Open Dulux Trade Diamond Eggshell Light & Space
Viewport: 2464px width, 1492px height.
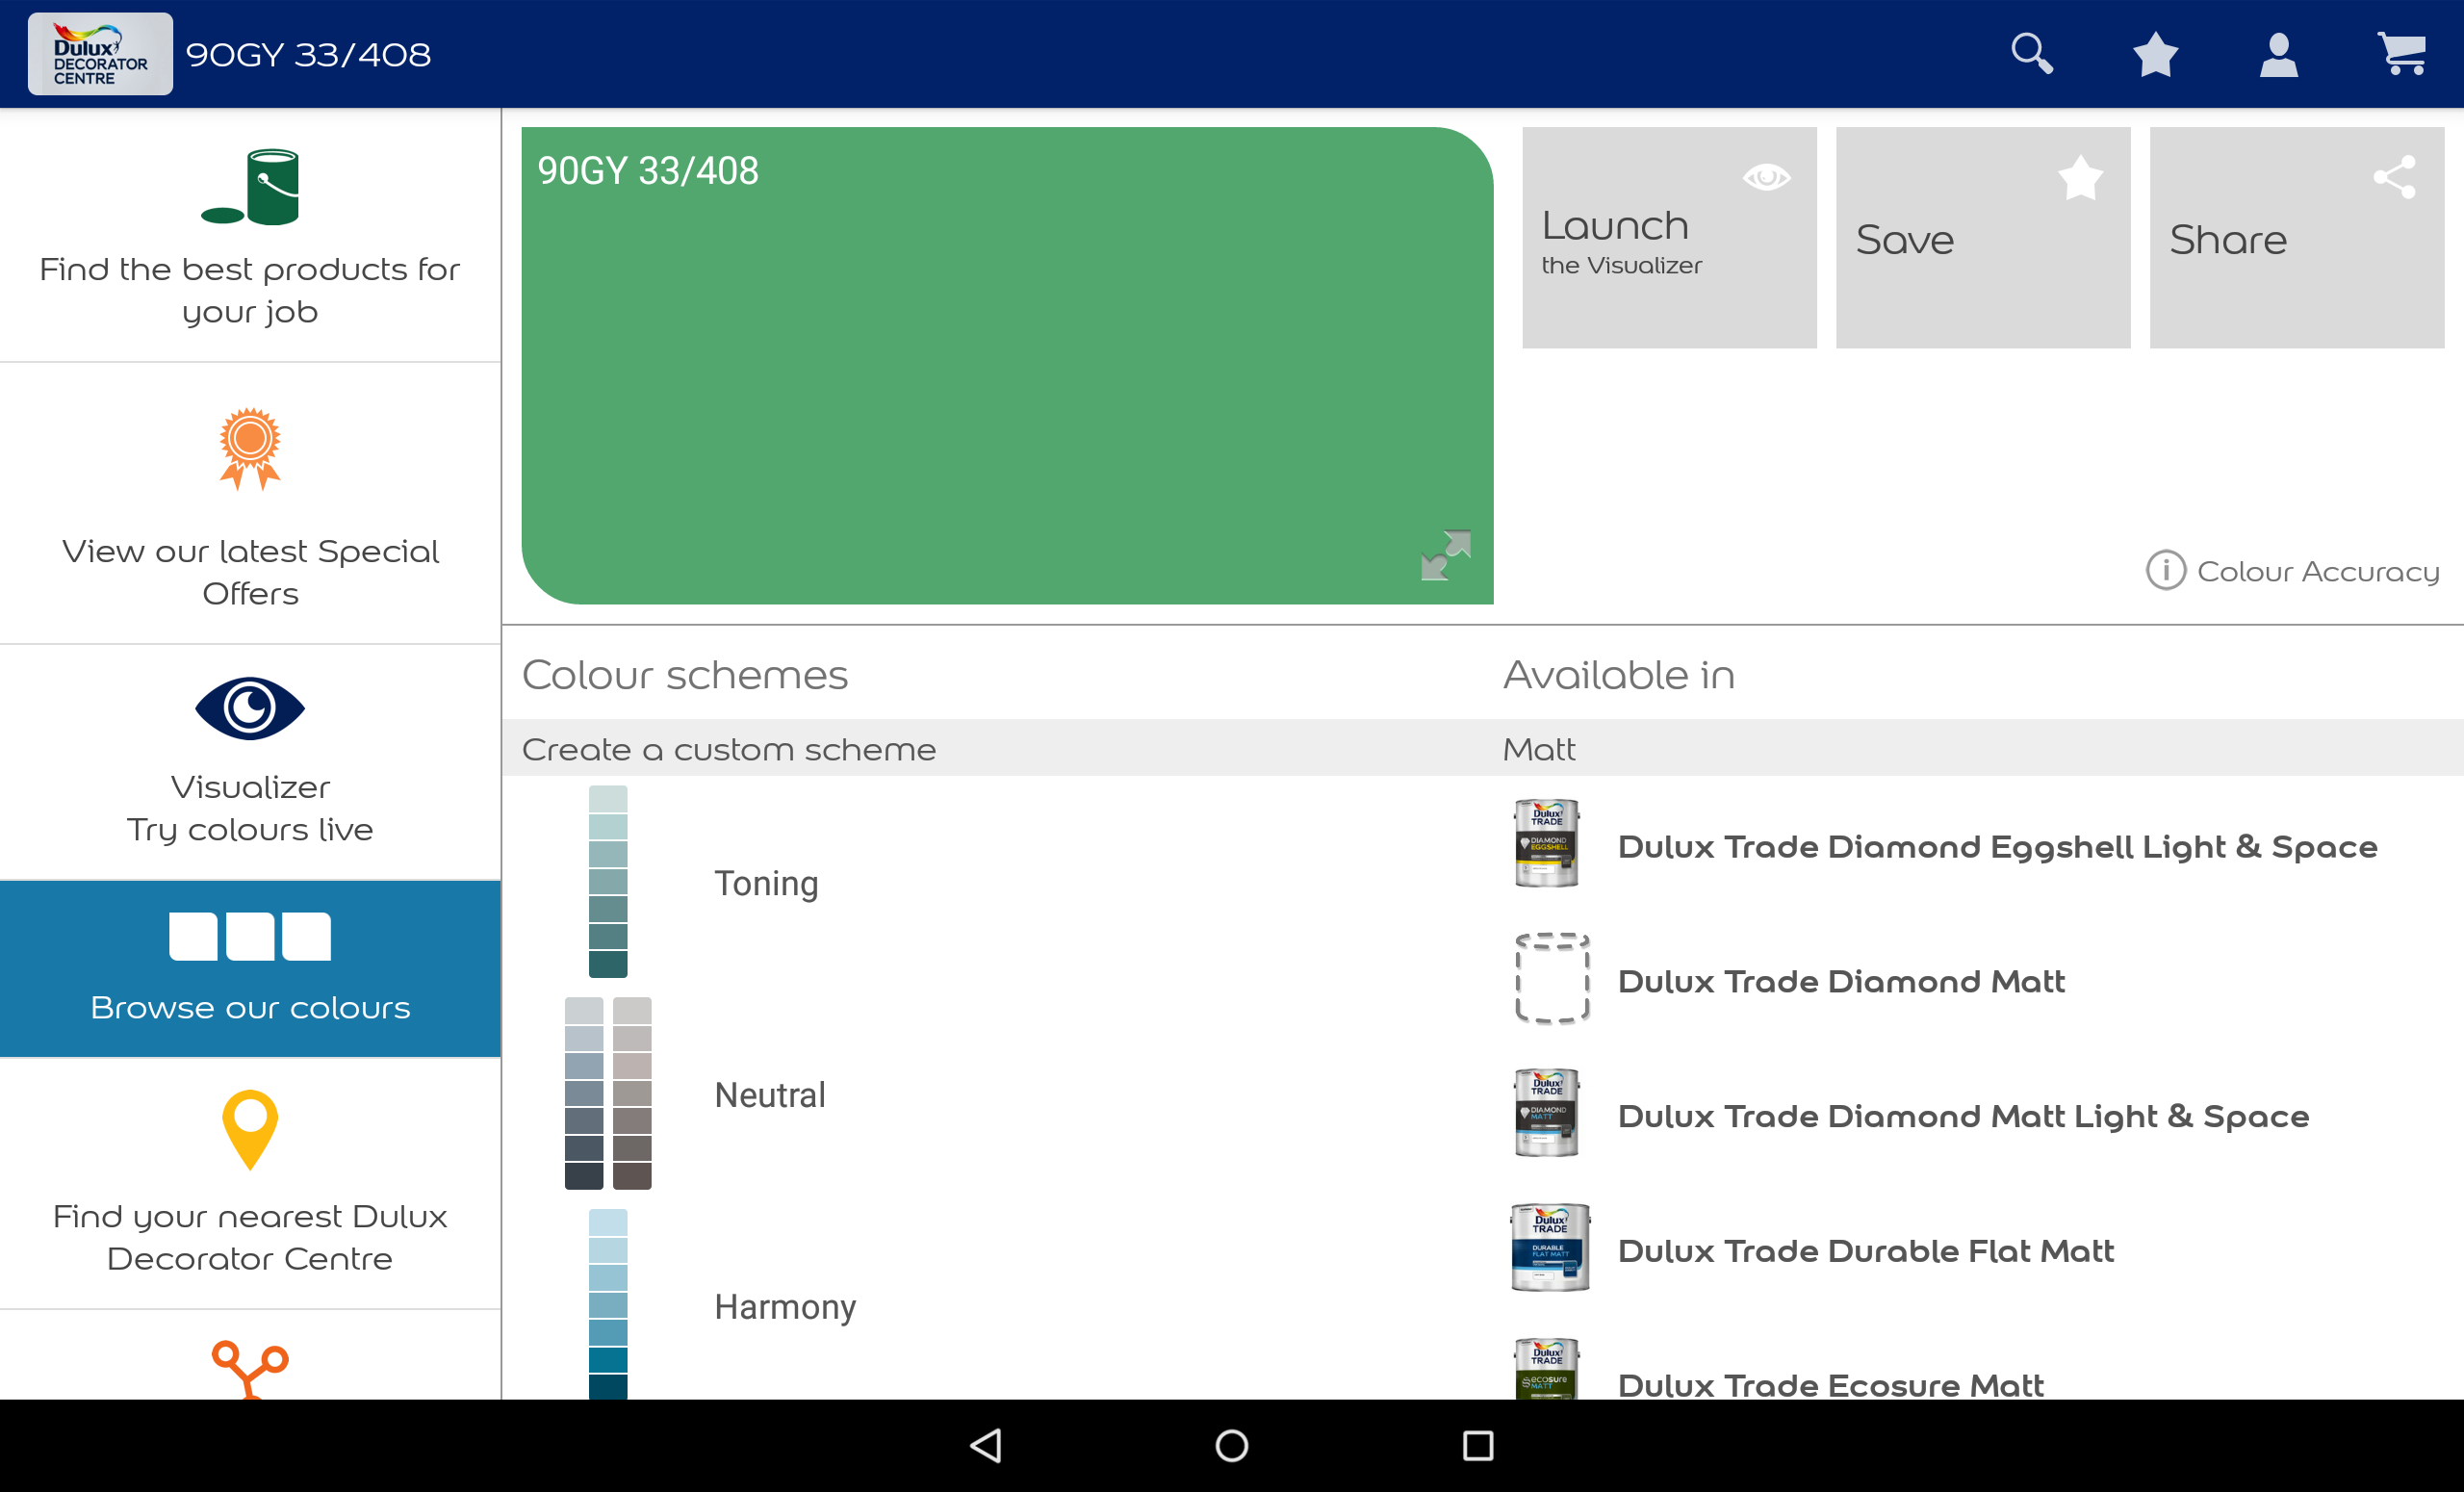(1997, 847)
